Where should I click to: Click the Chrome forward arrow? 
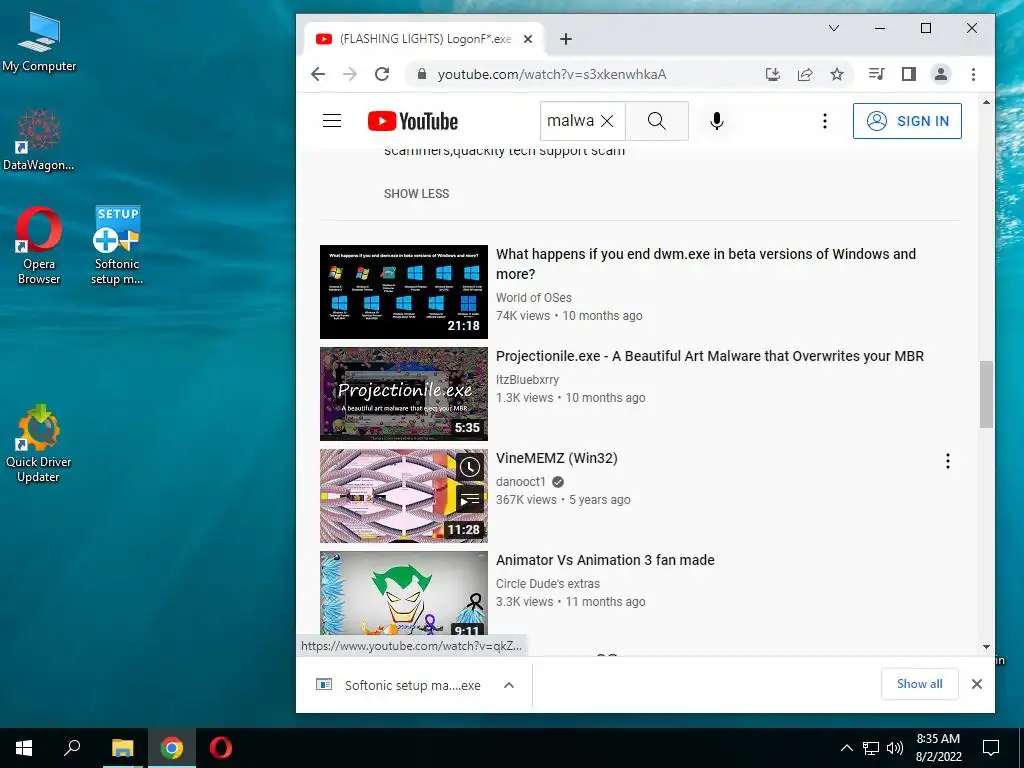click(350, 74)
